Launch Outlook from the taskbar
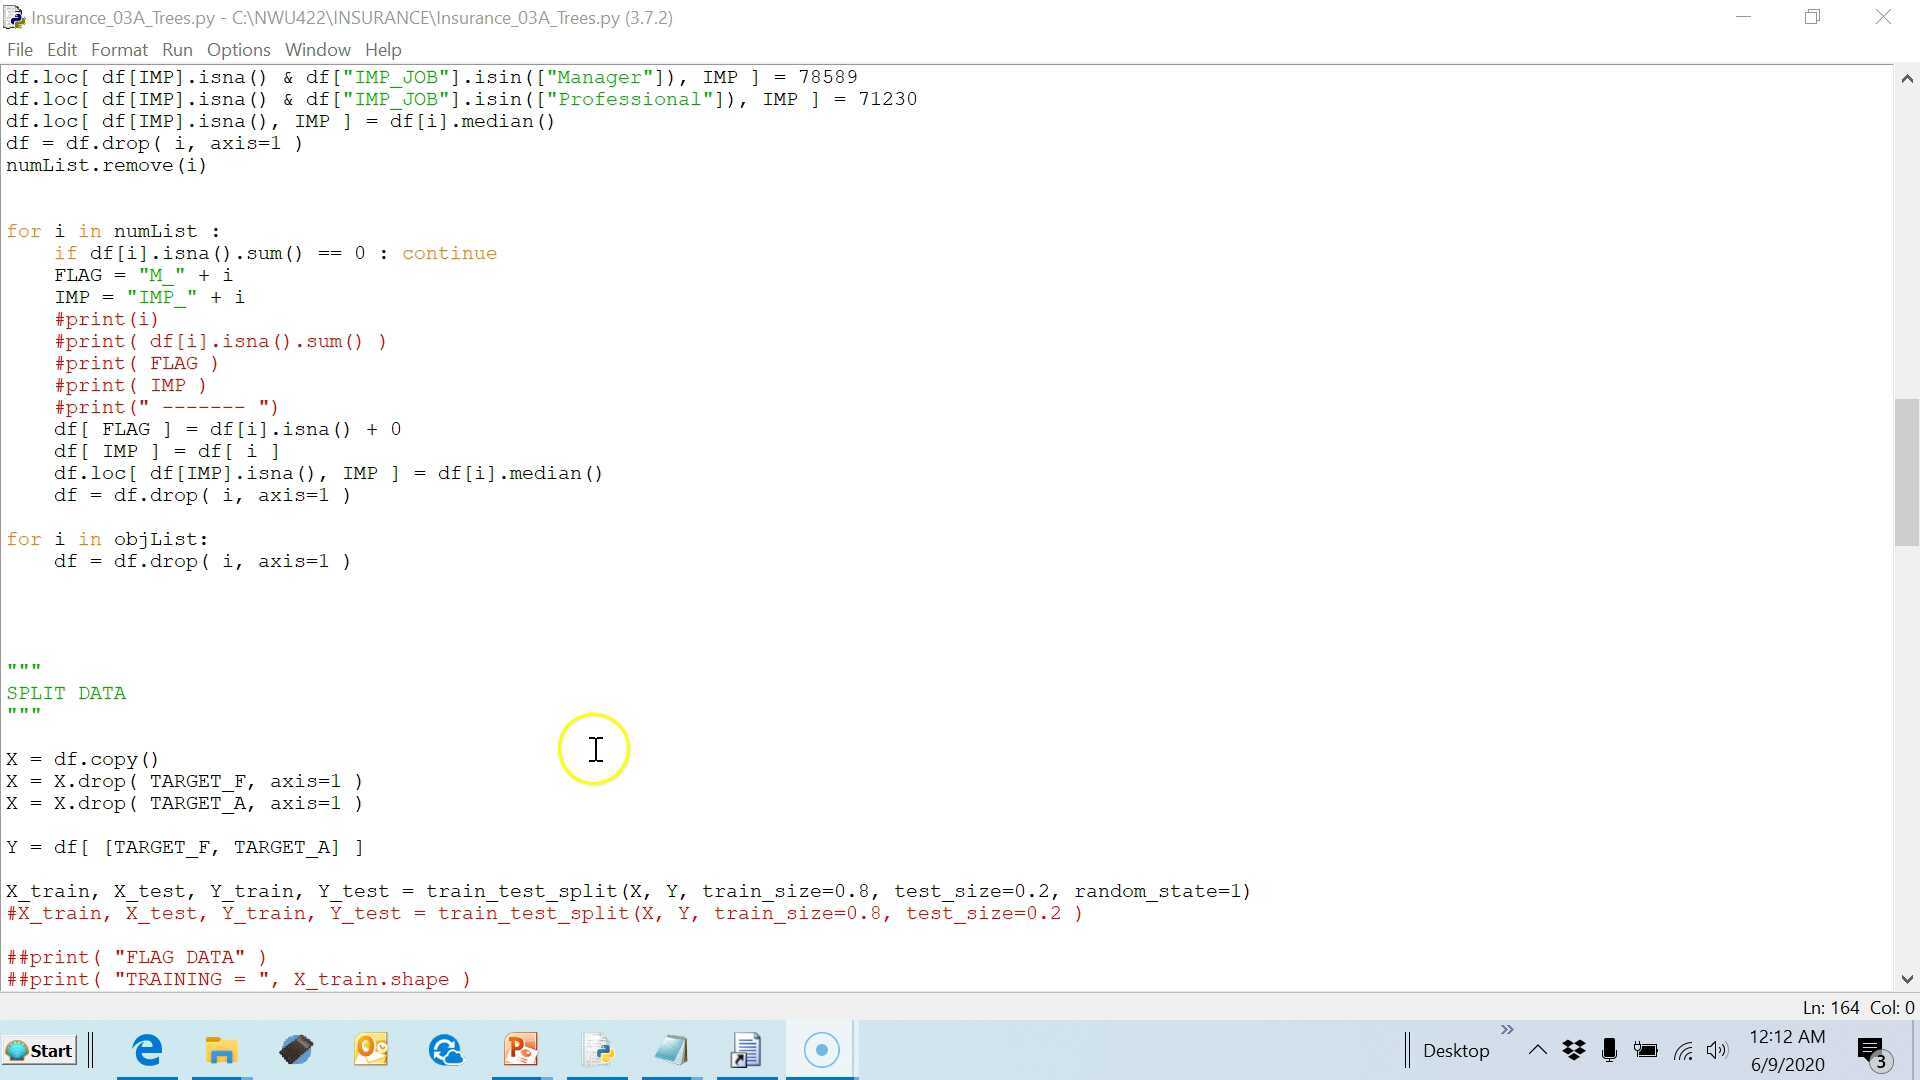 point(371,1049)
